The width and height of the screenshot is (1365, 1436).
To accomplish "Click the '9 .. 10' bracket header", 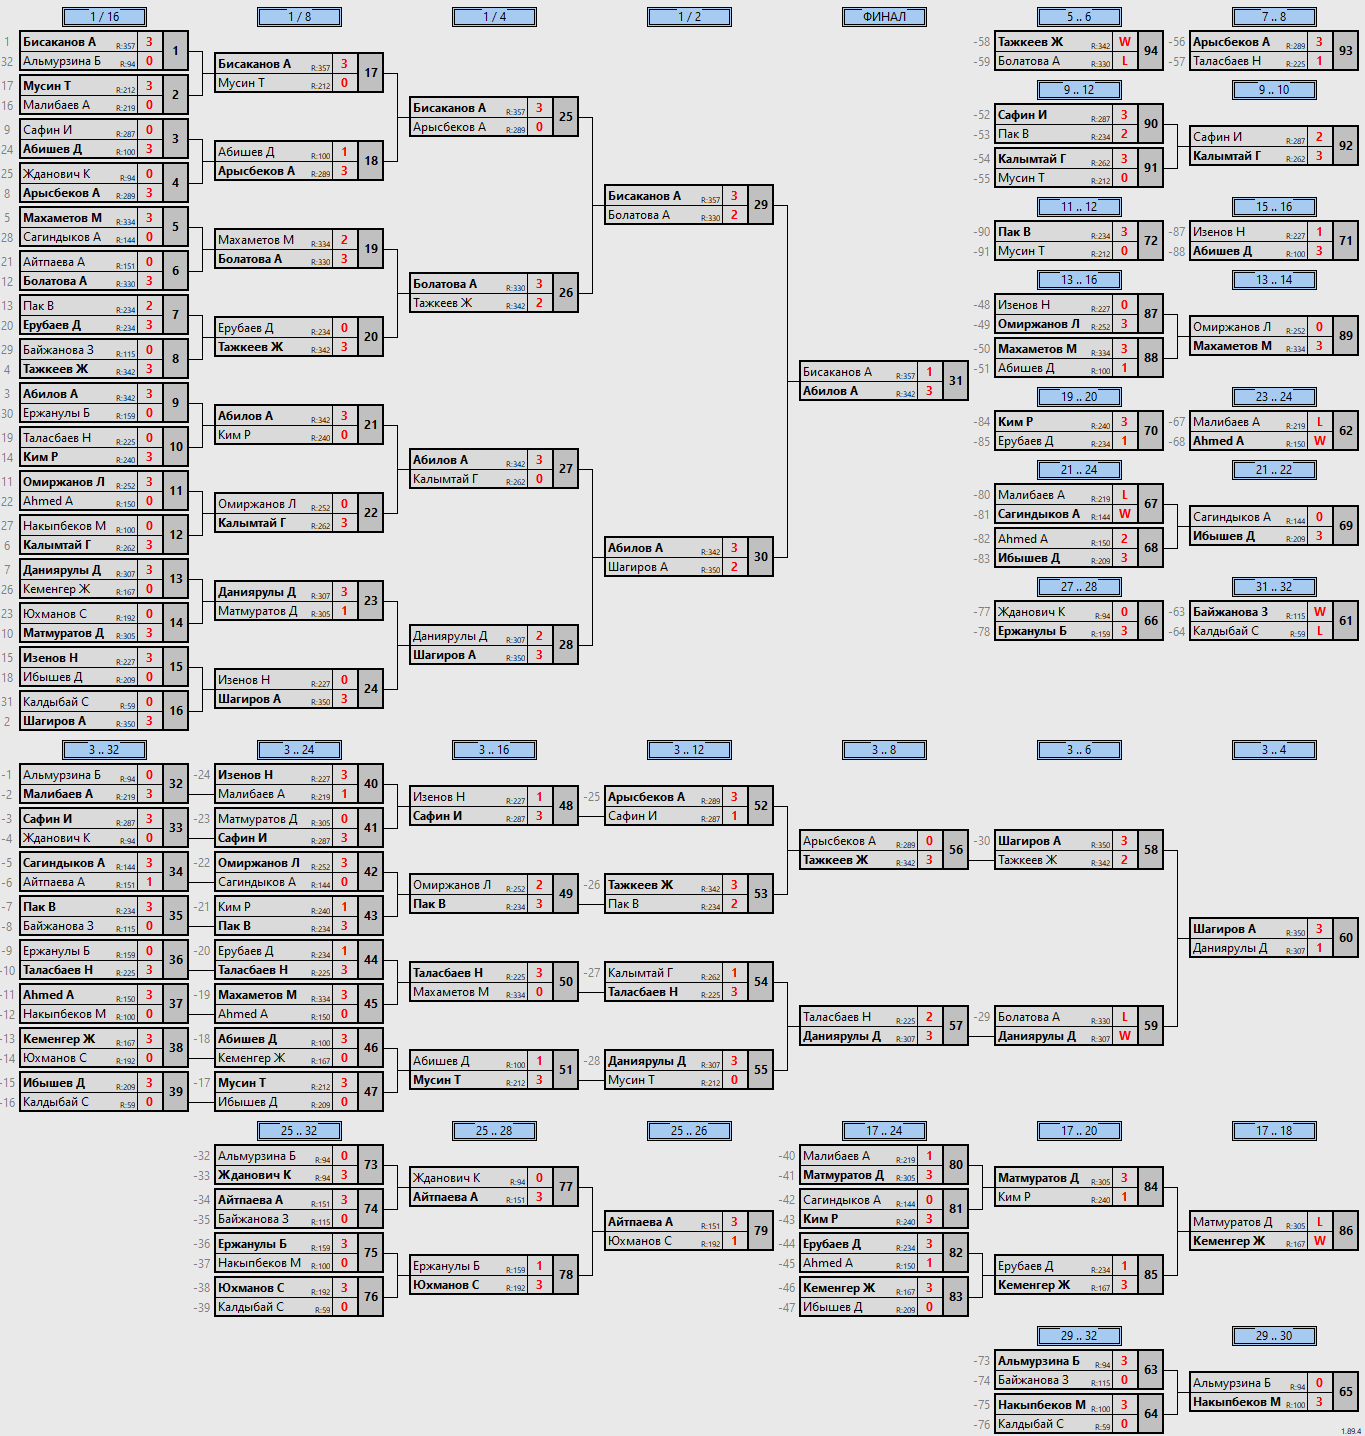I will point(1274,89).
